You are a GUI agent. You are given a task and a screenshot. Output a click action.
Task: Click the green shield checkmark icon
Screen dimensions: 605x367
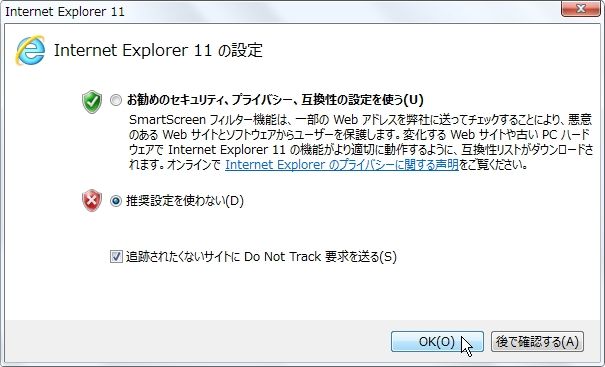point(92,102)
